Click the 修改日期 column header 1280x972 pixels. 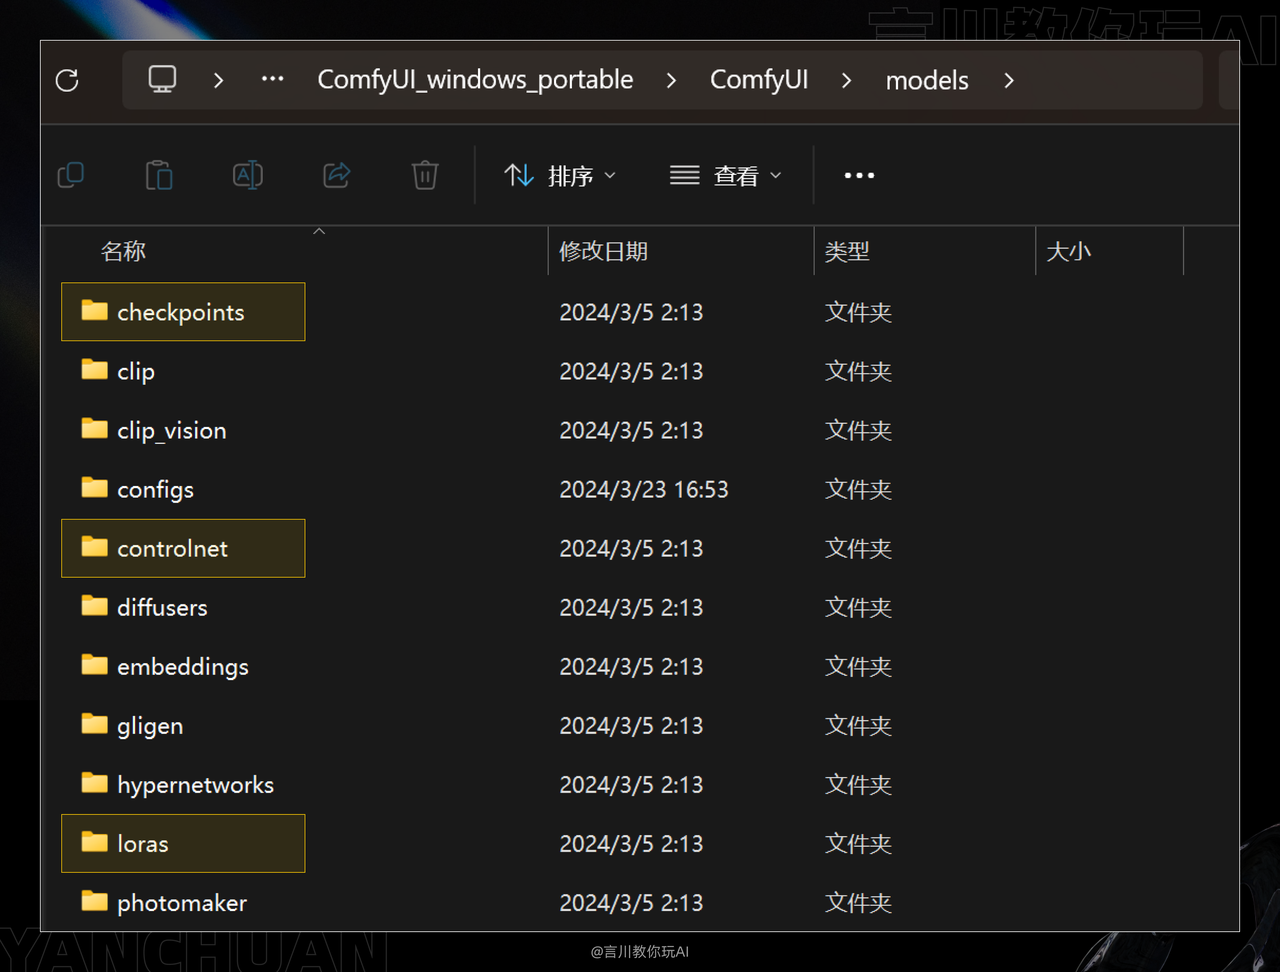603,251
